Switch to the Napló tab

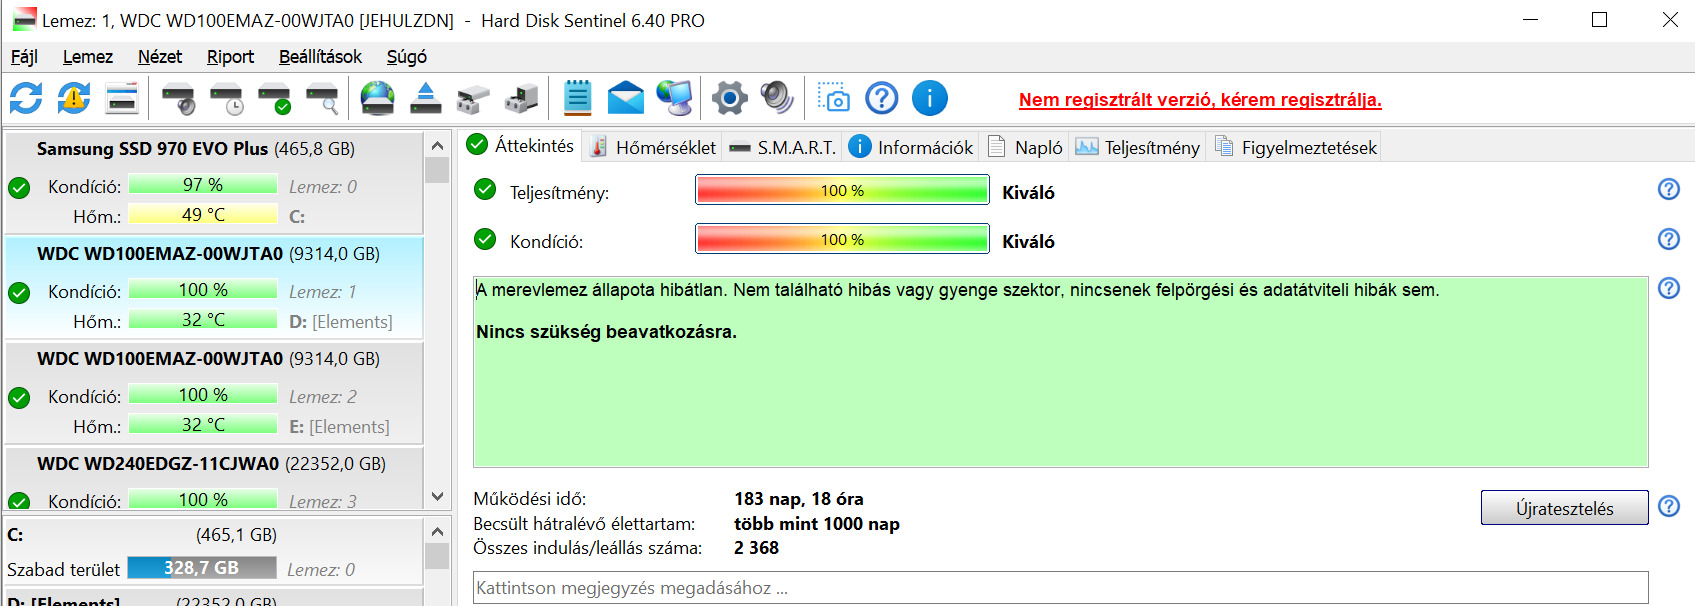point(1025,147)
